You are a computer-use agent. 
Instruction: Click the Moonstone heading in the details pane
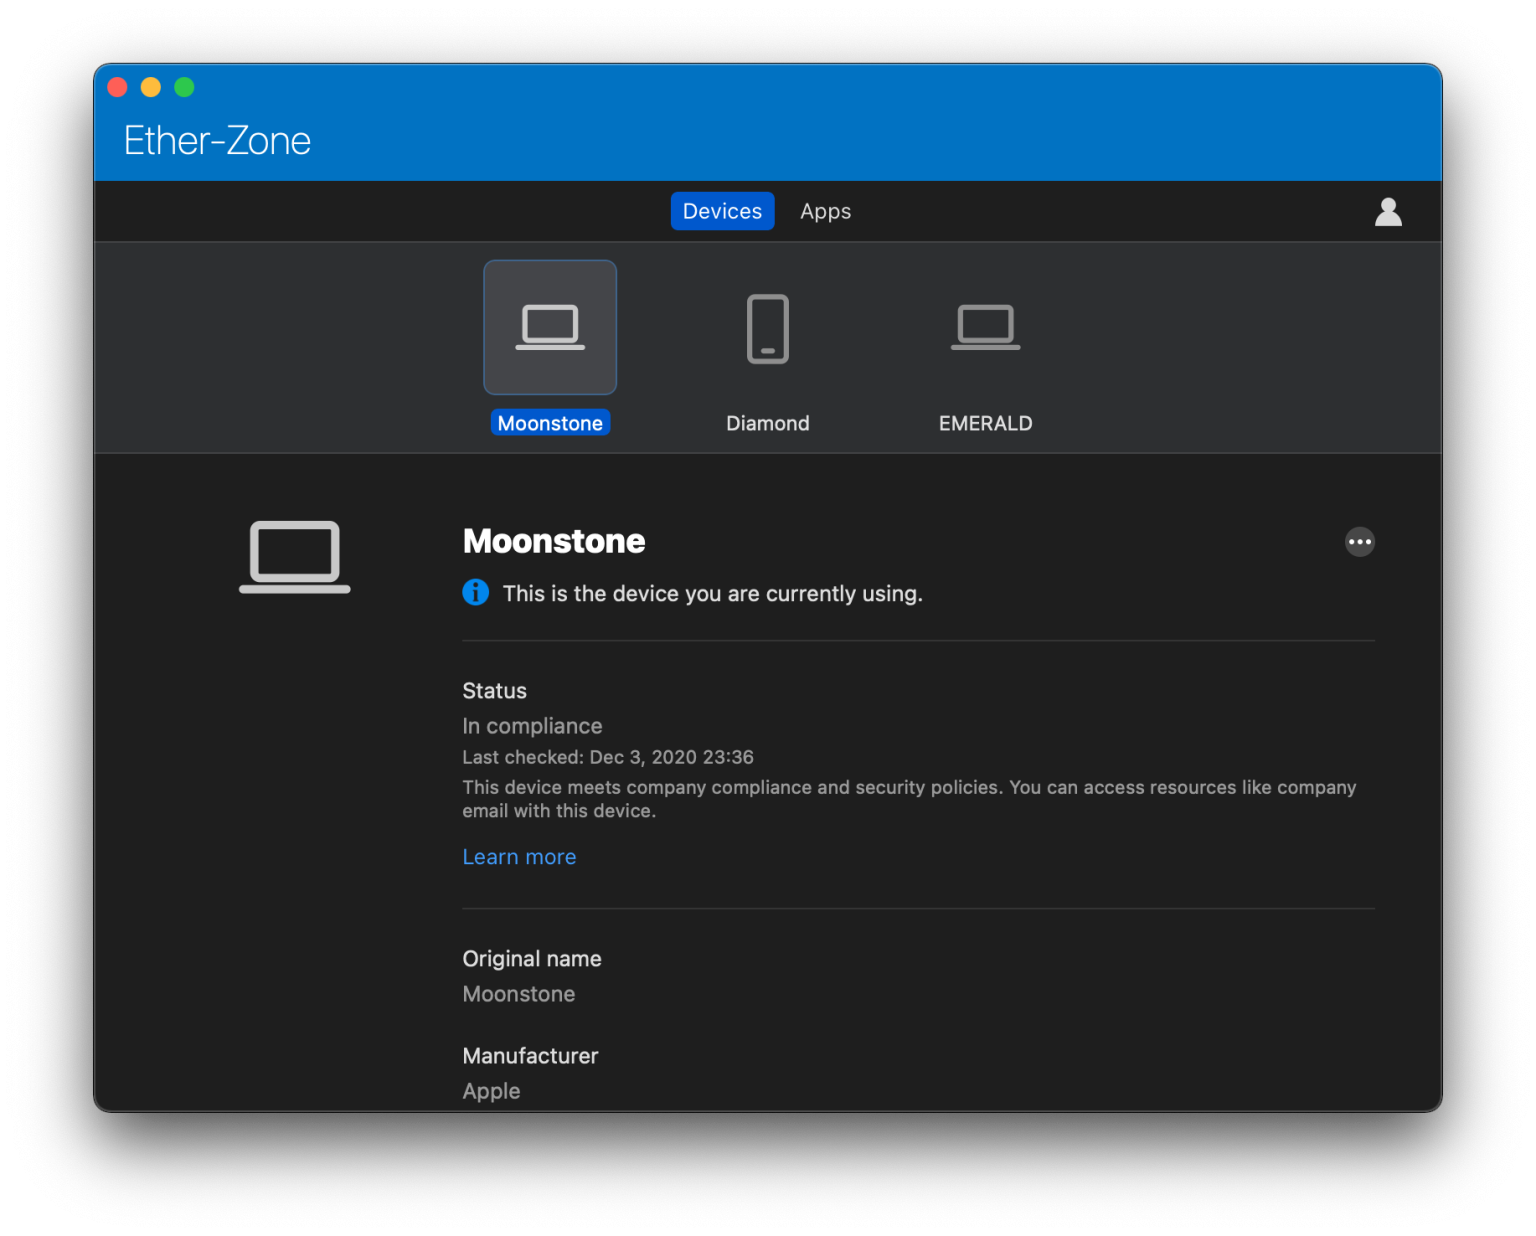[x=553, y=541]
